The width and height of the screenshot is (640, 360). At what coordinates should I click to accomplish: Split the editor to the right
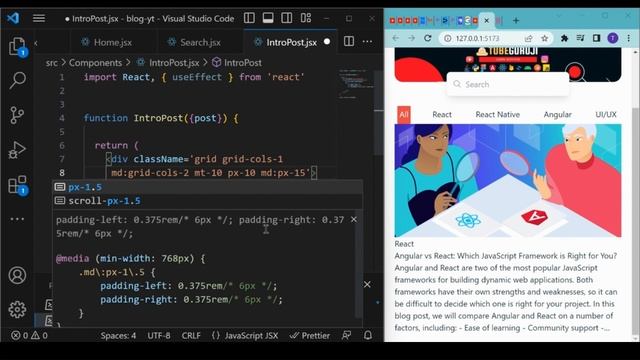click(349, 41)
